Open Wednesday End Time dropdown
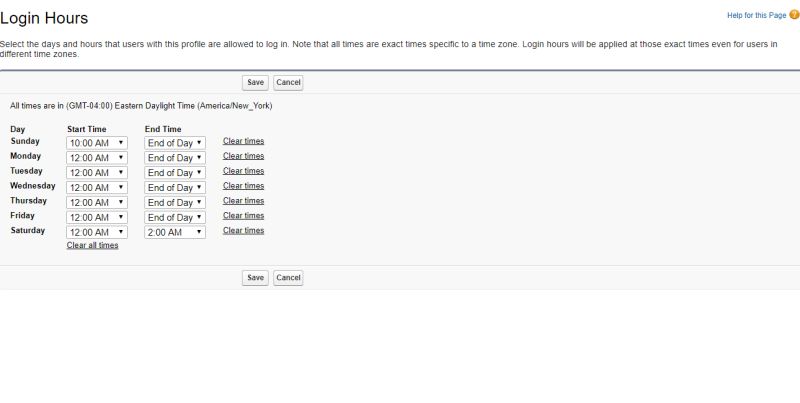 coord(175,187)
